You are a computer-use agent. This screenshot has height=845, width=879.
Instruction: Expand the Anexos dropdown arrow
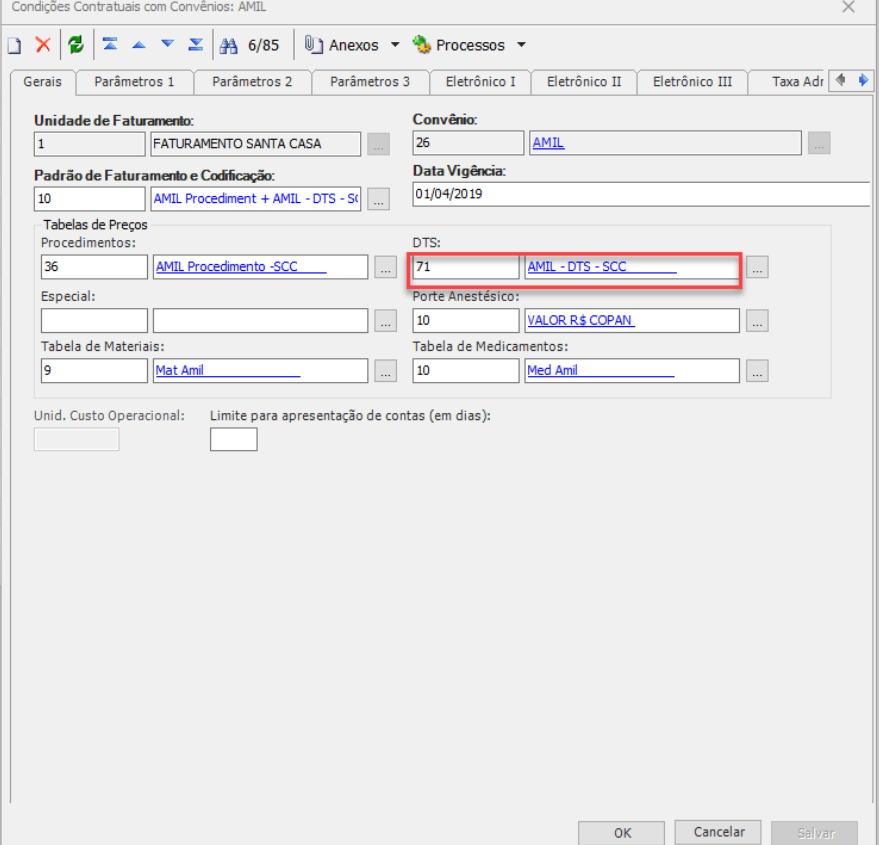click(395, 44)
